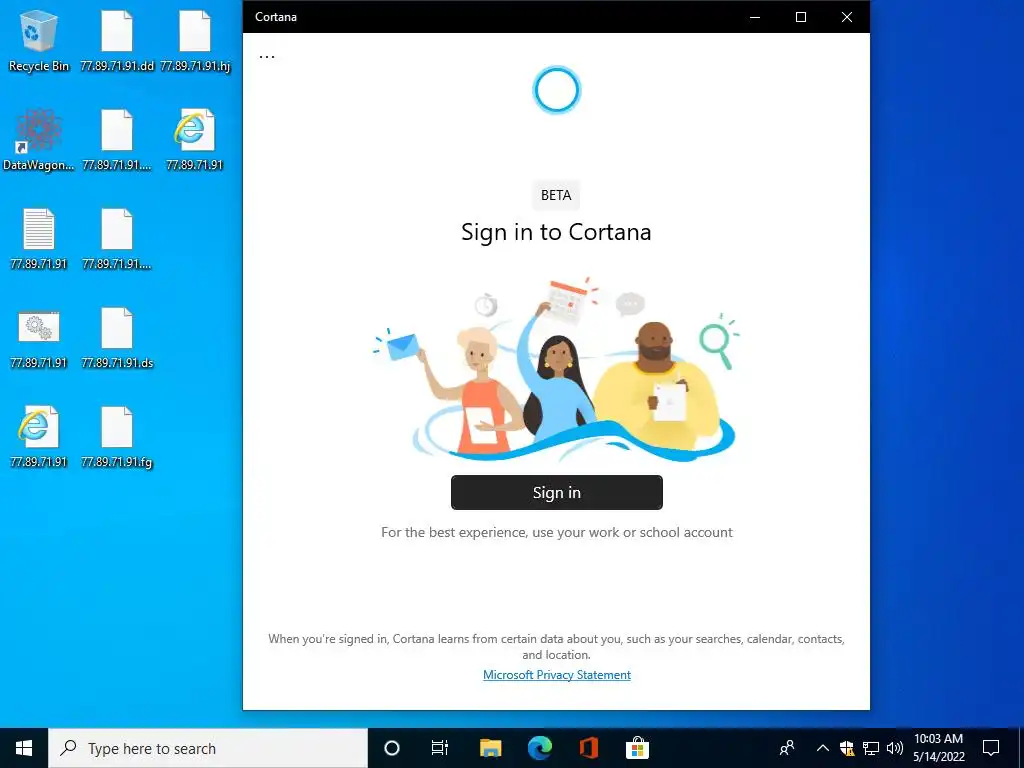Open the Microsoft Privacy Statement link
This screenshot has height=768, width=1024.
[556, 675]
